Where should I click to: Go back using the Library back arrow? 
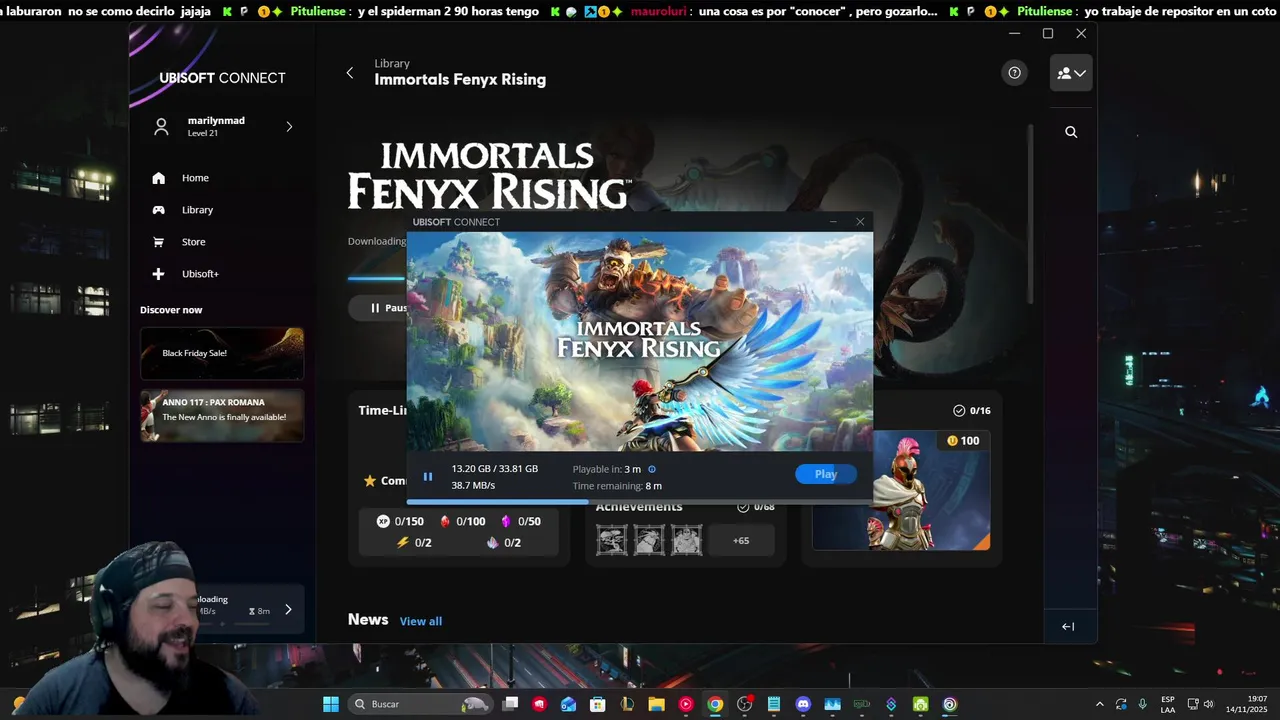(x=349, y=73)
